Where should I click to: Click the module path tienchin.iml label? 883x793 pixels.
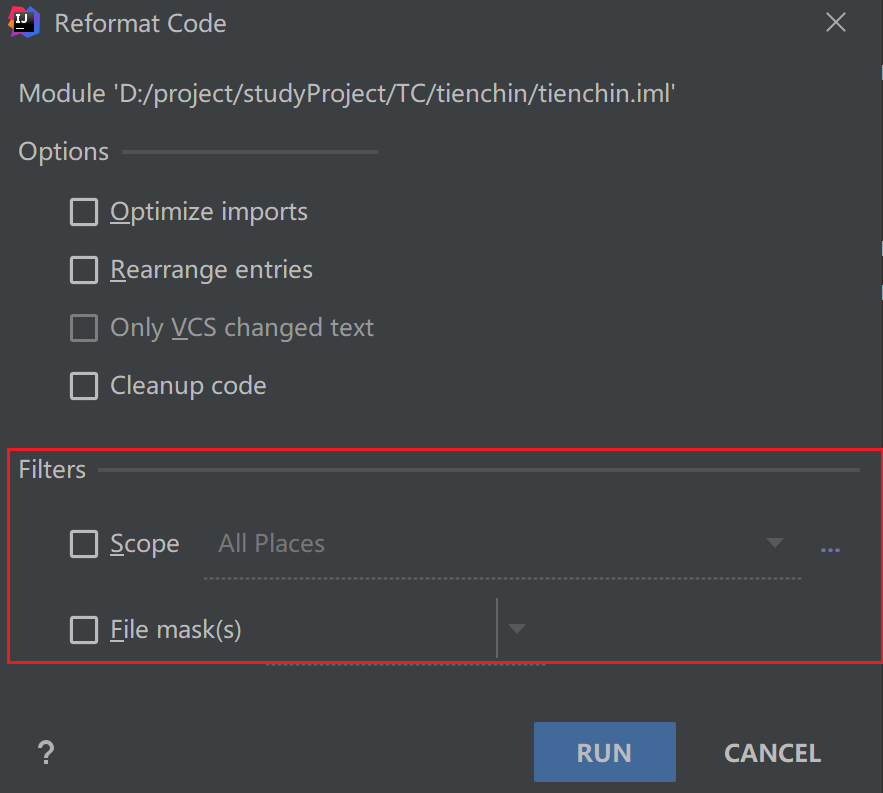pyautogui.click(x=348, y=95)
